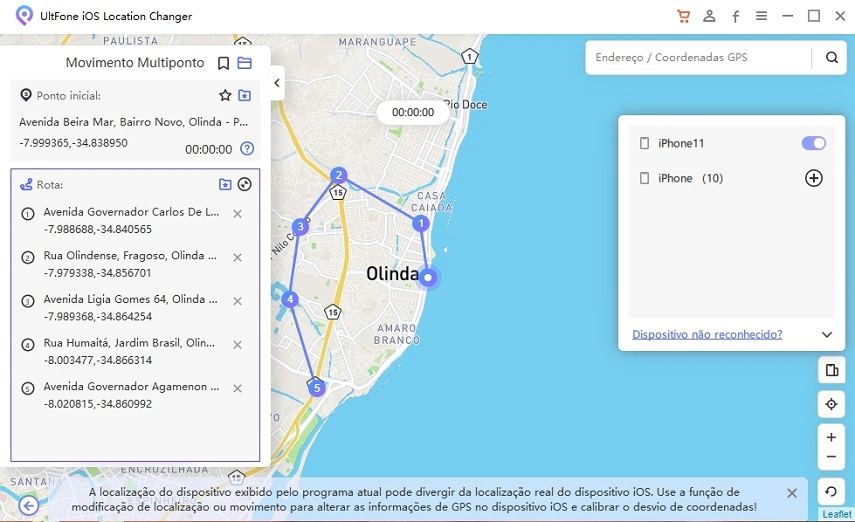Image resolution: width=855 pixels, height=522 pixels.
Task: Open the Dispositivo não reconhecido? link
Action: tap(707, 334)
